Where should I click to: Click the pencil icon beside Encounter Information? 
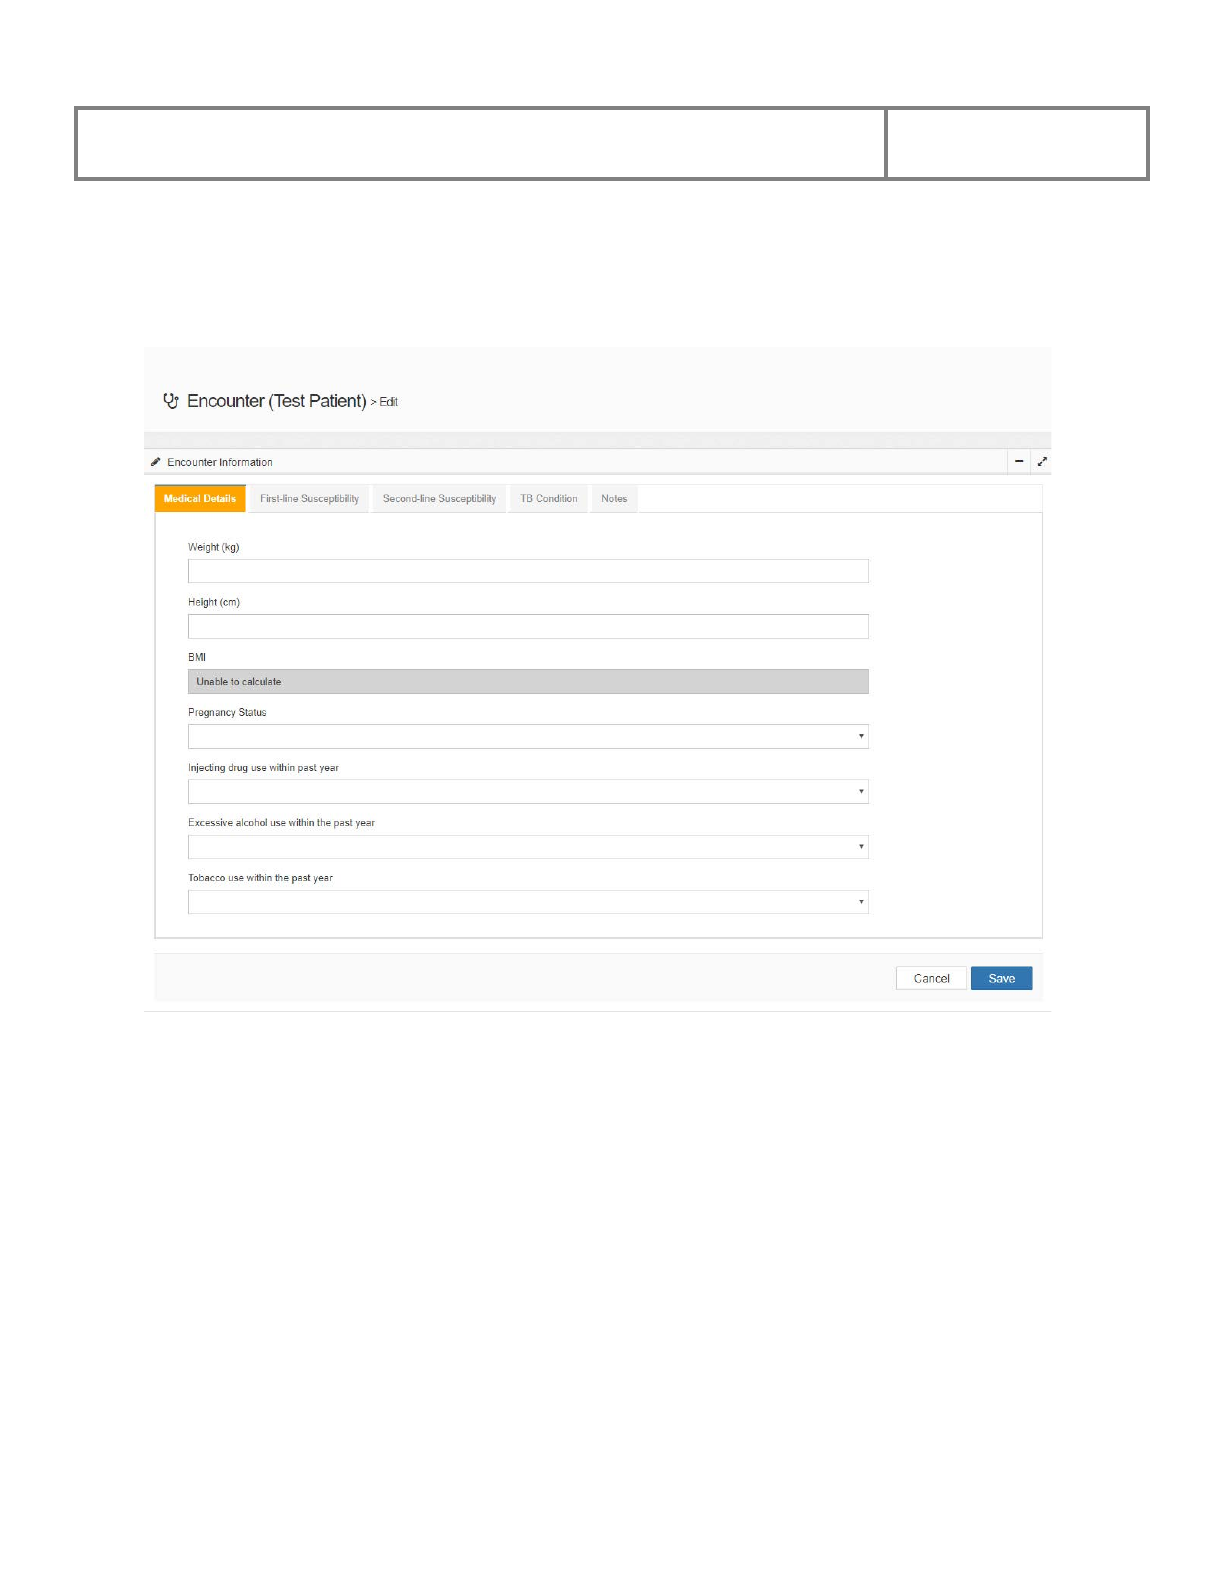point(155,462)
